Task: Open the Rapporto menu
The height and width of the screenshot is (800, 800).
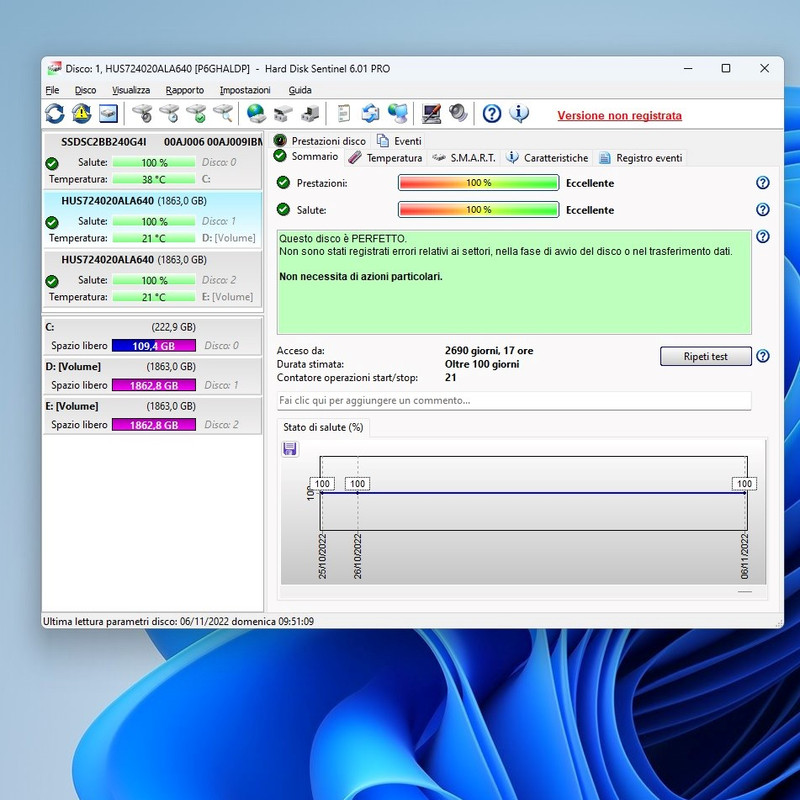Action: coord(185,90)
